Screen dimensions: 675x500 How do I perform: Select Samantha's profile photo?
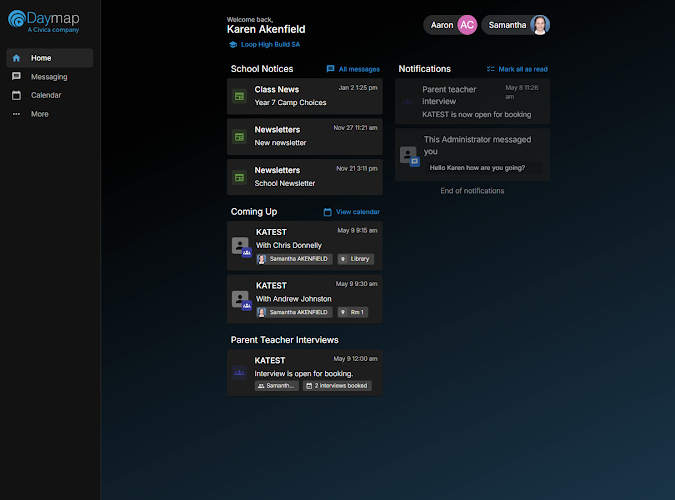[540, 25]
